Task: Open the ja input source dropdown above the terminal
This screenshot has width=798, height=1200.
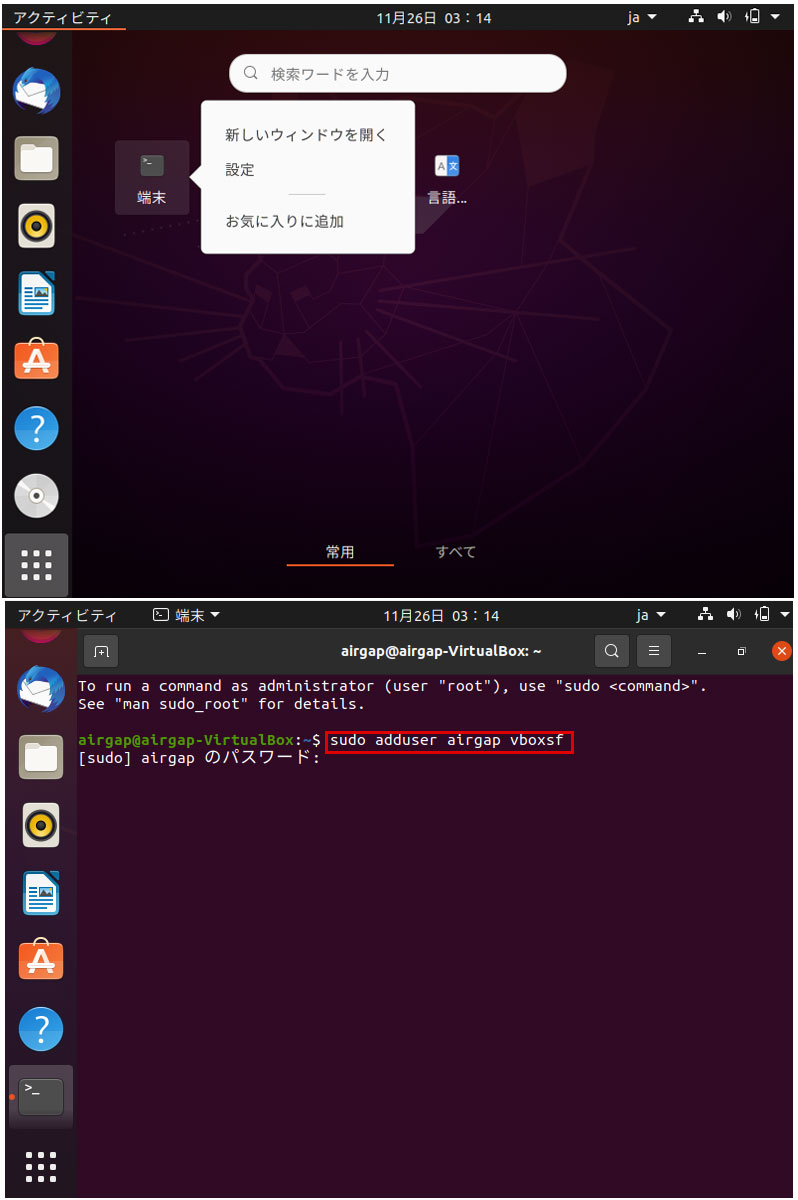Action: (x=650, y=615)
